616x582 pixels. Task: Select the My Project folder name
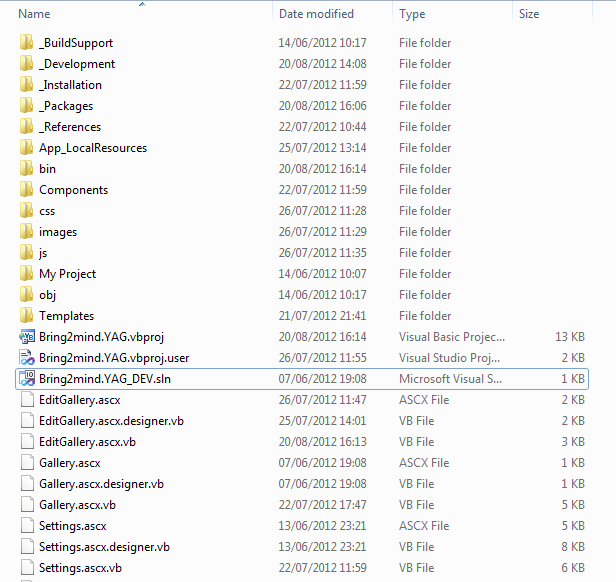click(x=68, y=274)
